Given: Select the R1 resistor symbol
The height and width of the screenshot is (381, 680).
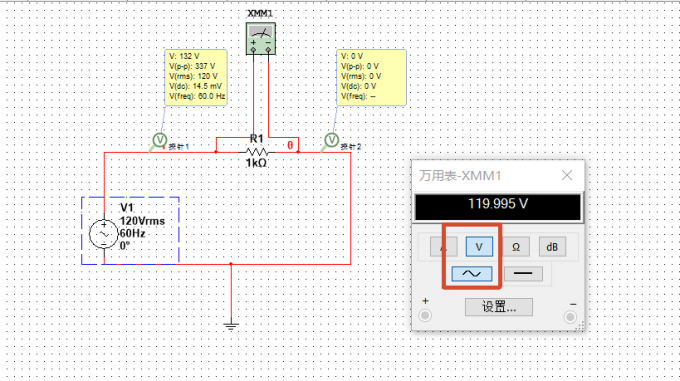Looking at the screenshot, I should 257,152.
